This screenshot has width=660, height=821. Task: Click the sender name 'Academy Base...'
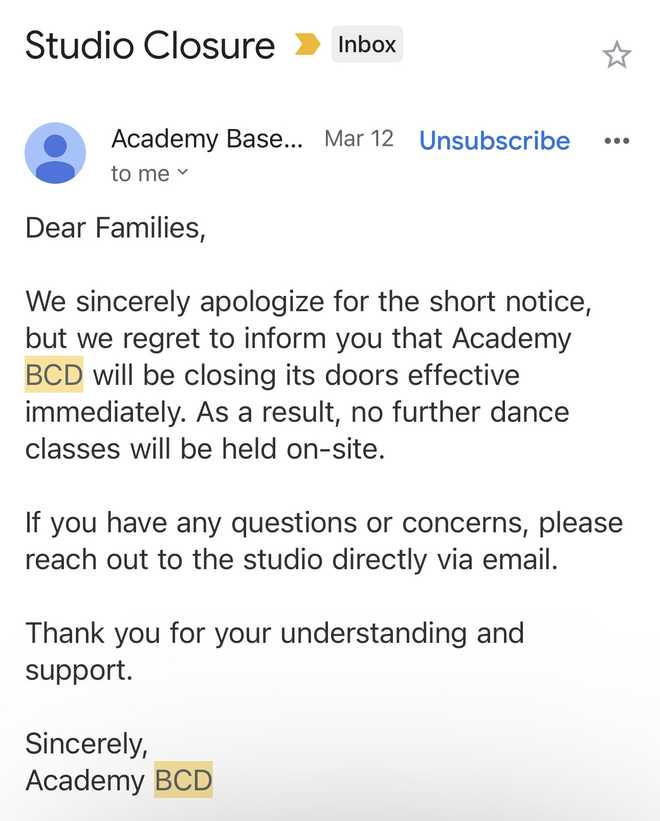point(208,139)
